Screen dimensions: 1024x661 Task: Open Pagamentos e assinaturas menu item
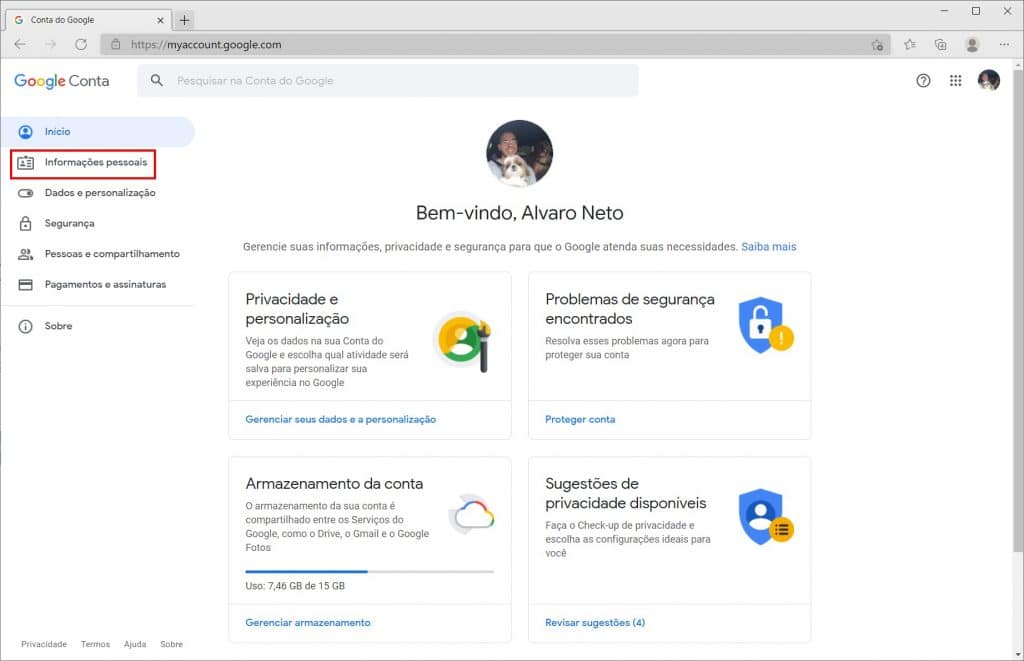(x=105, y=285)
